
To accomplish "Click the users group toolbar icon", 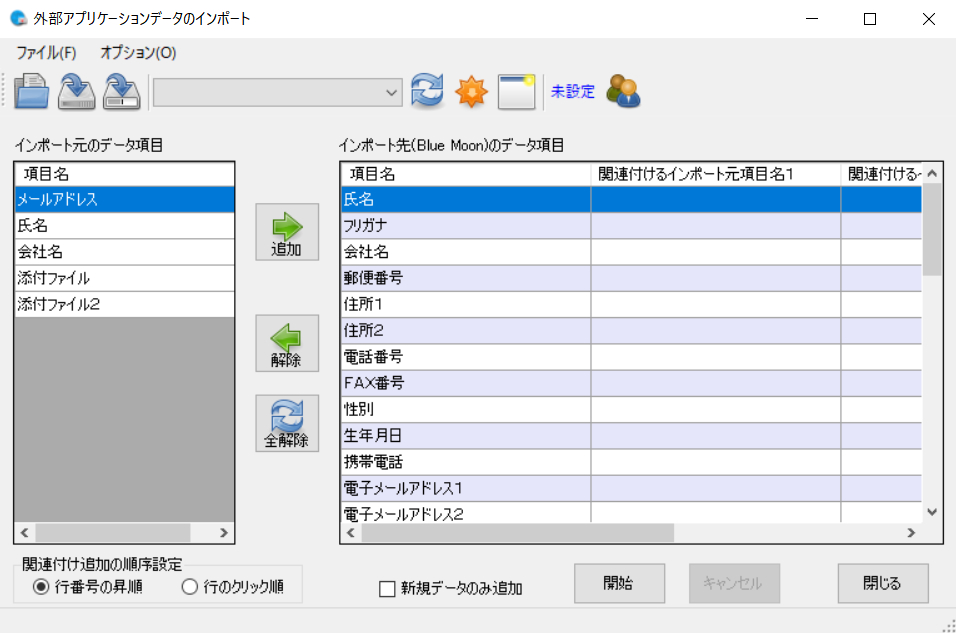I will tap(623, 91).
